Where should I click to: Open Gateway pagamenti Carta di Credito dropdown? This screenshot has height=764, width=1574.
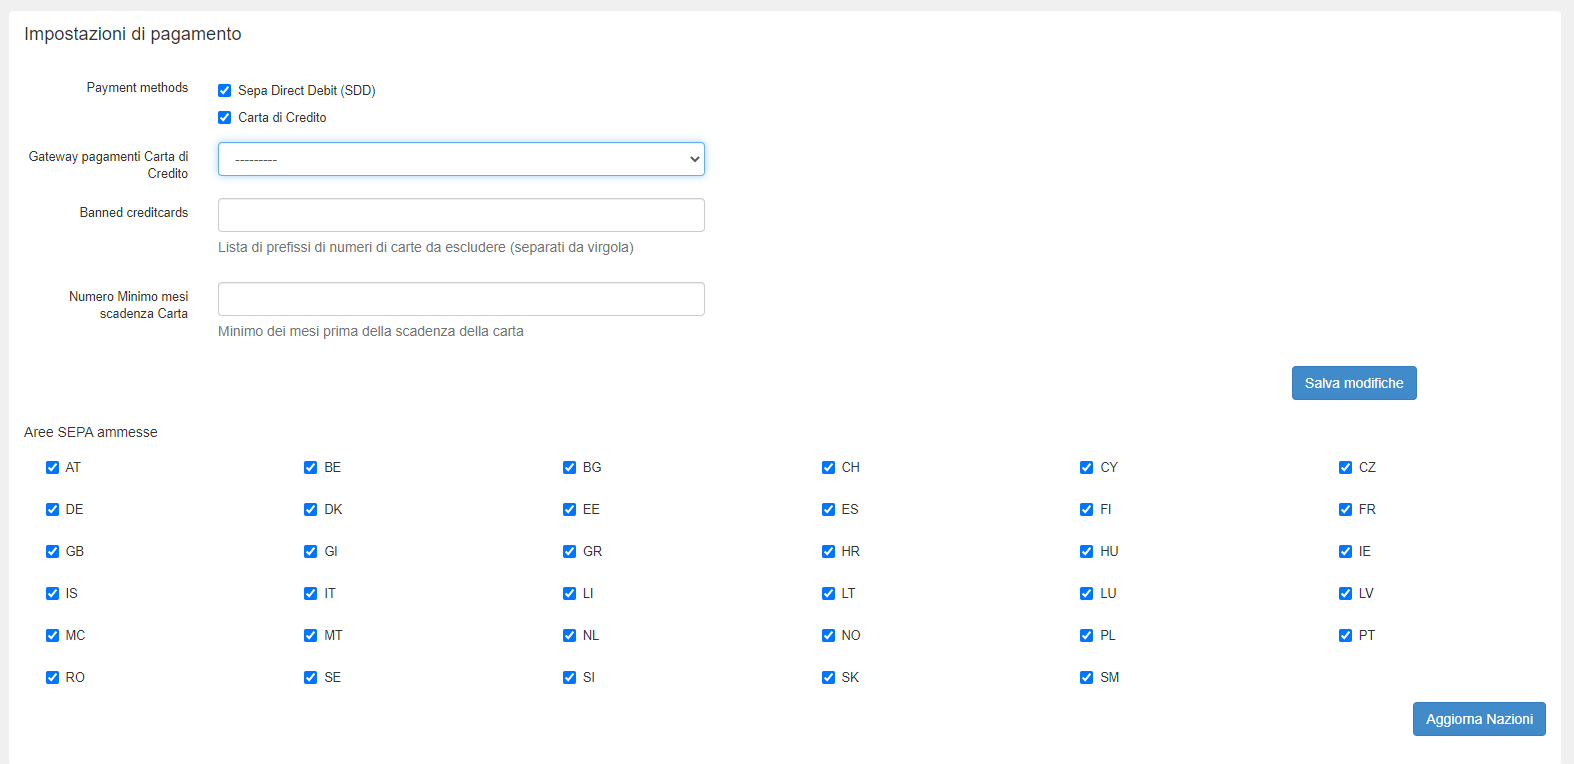click(461, 159)
